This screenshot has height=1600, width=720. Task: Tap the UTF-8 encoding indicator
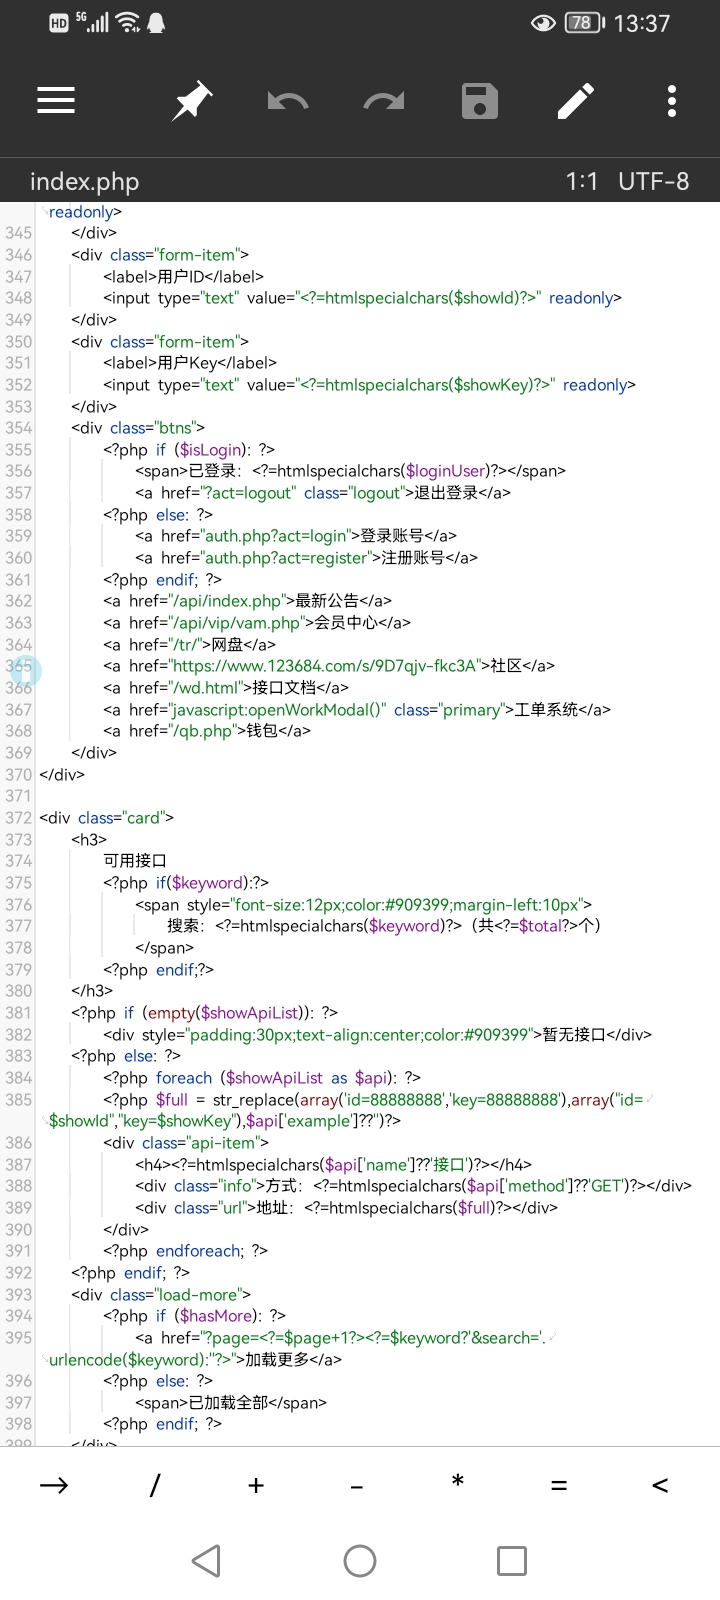tap(653, 181)
